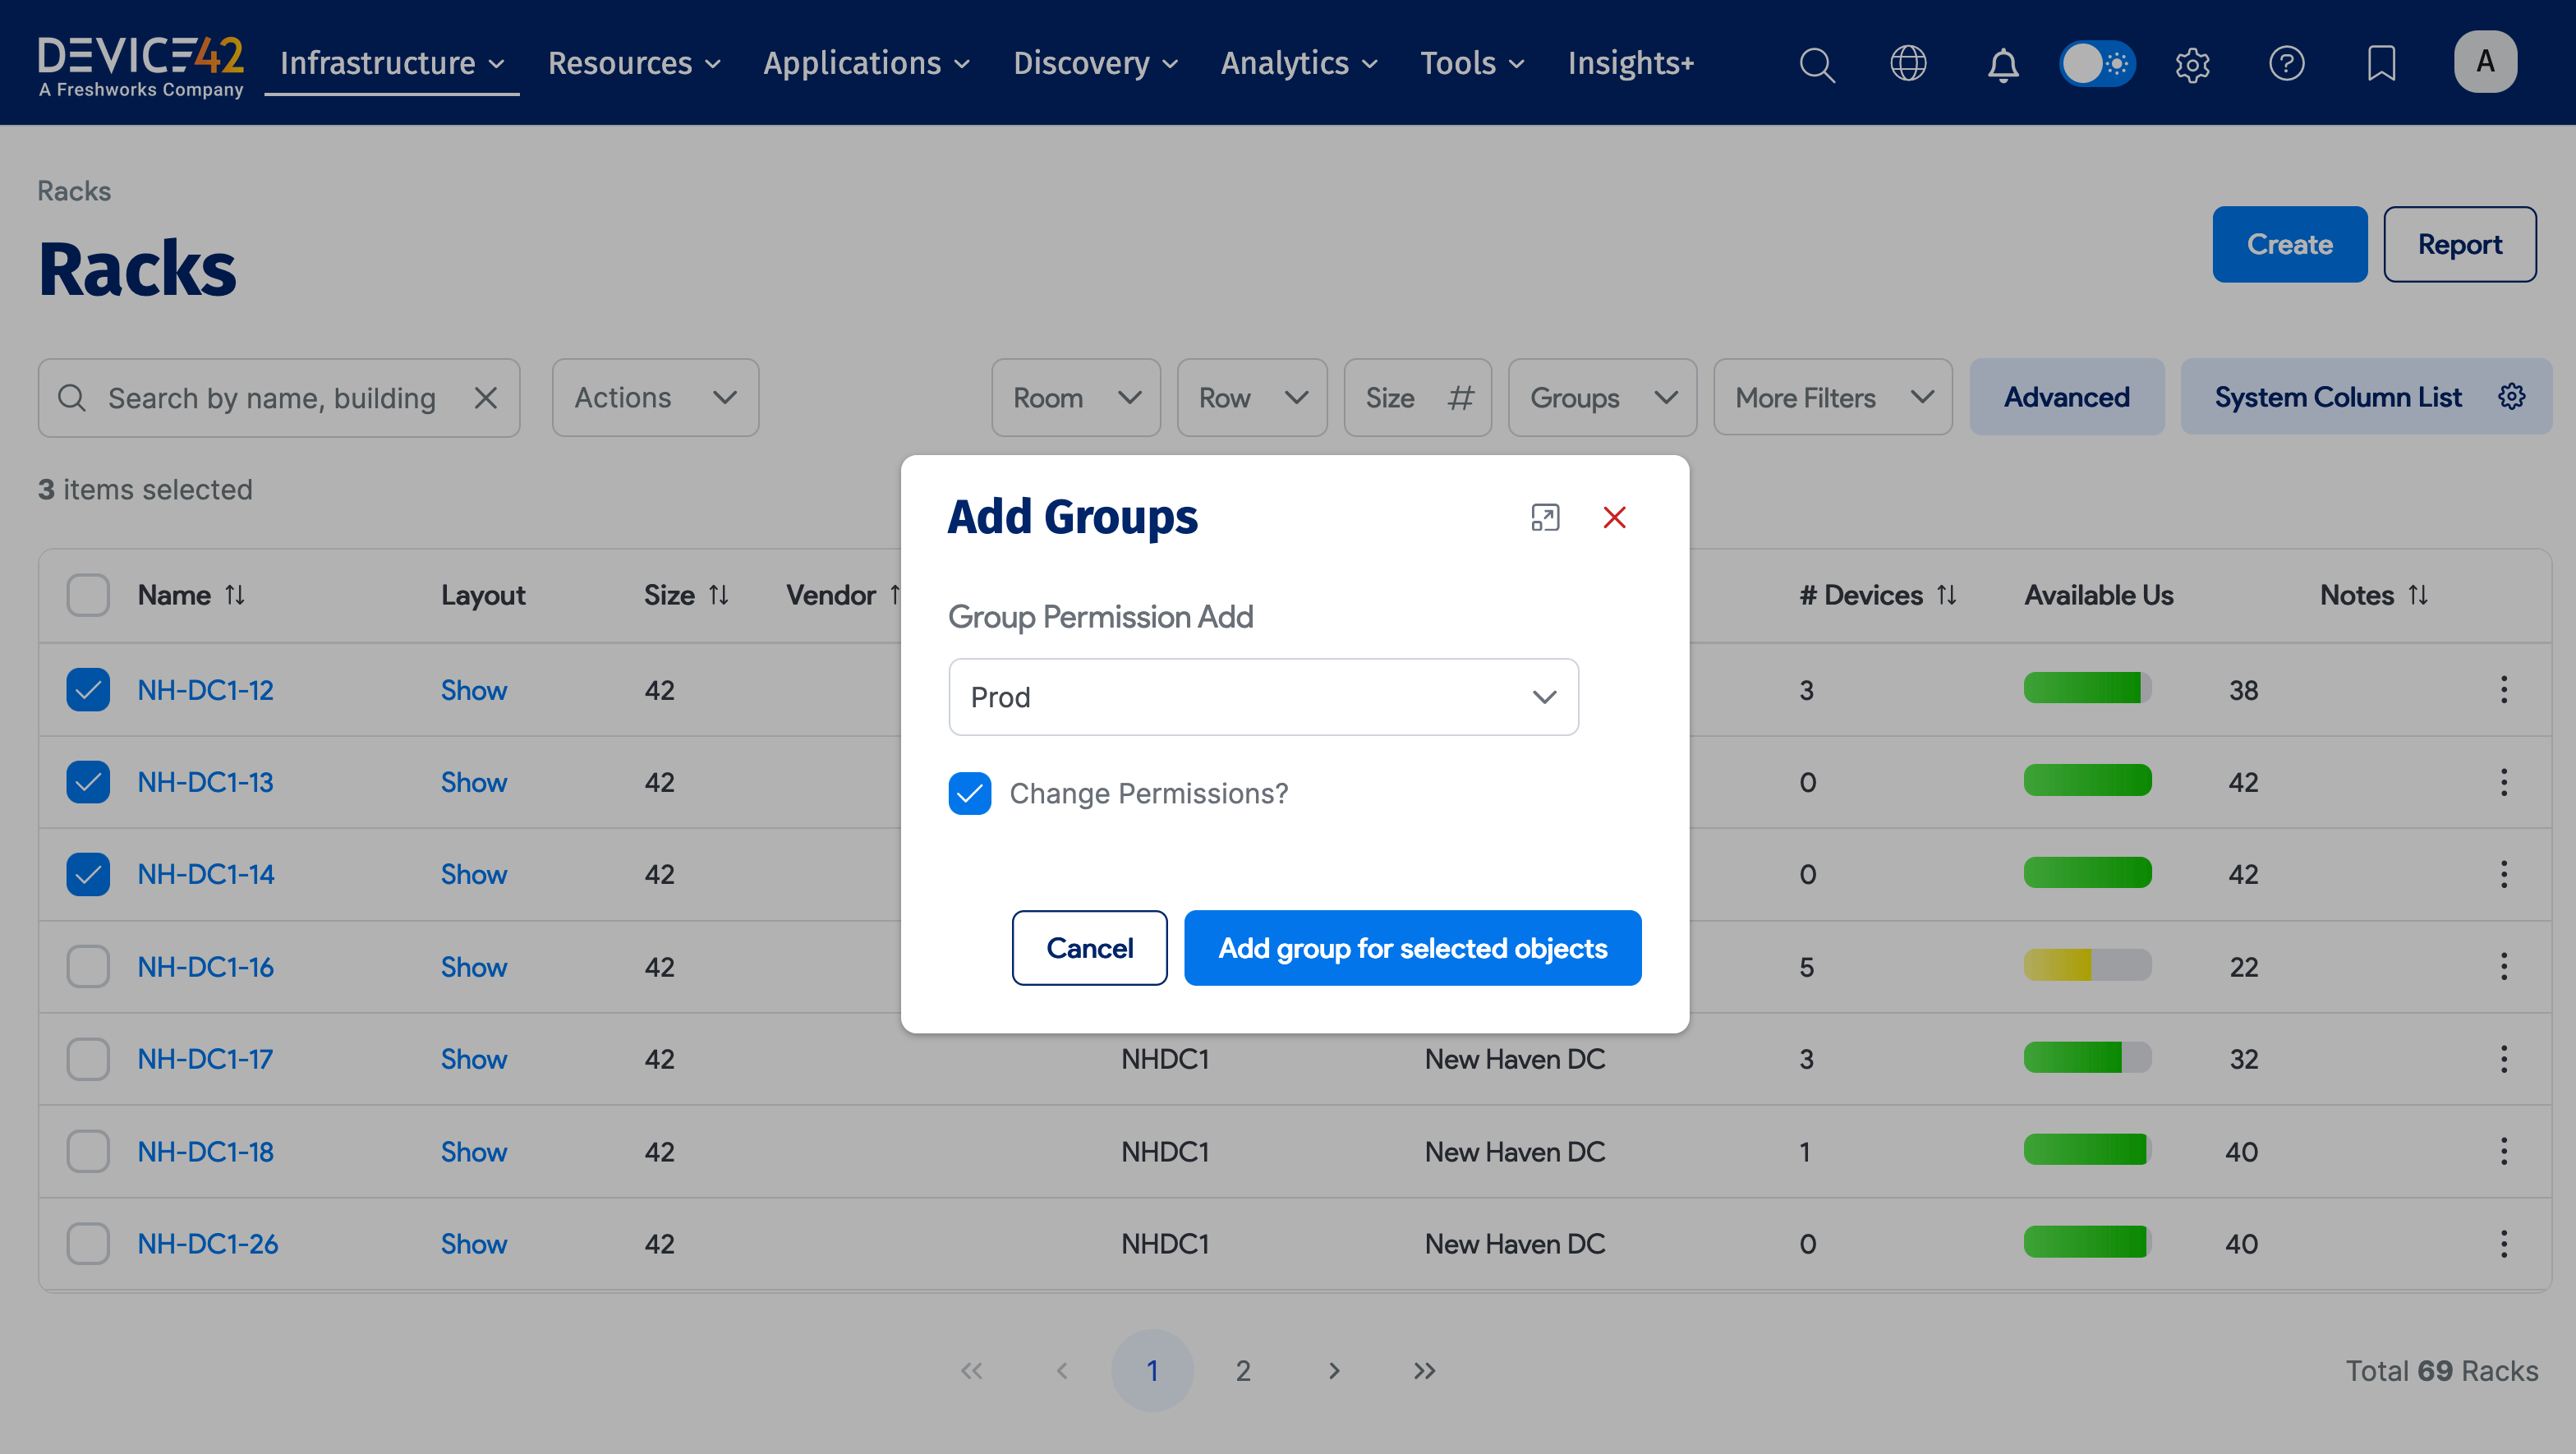Screen dimensions: 2576x1454
Task: Open Device42 settings gear
Action: 2193,64
